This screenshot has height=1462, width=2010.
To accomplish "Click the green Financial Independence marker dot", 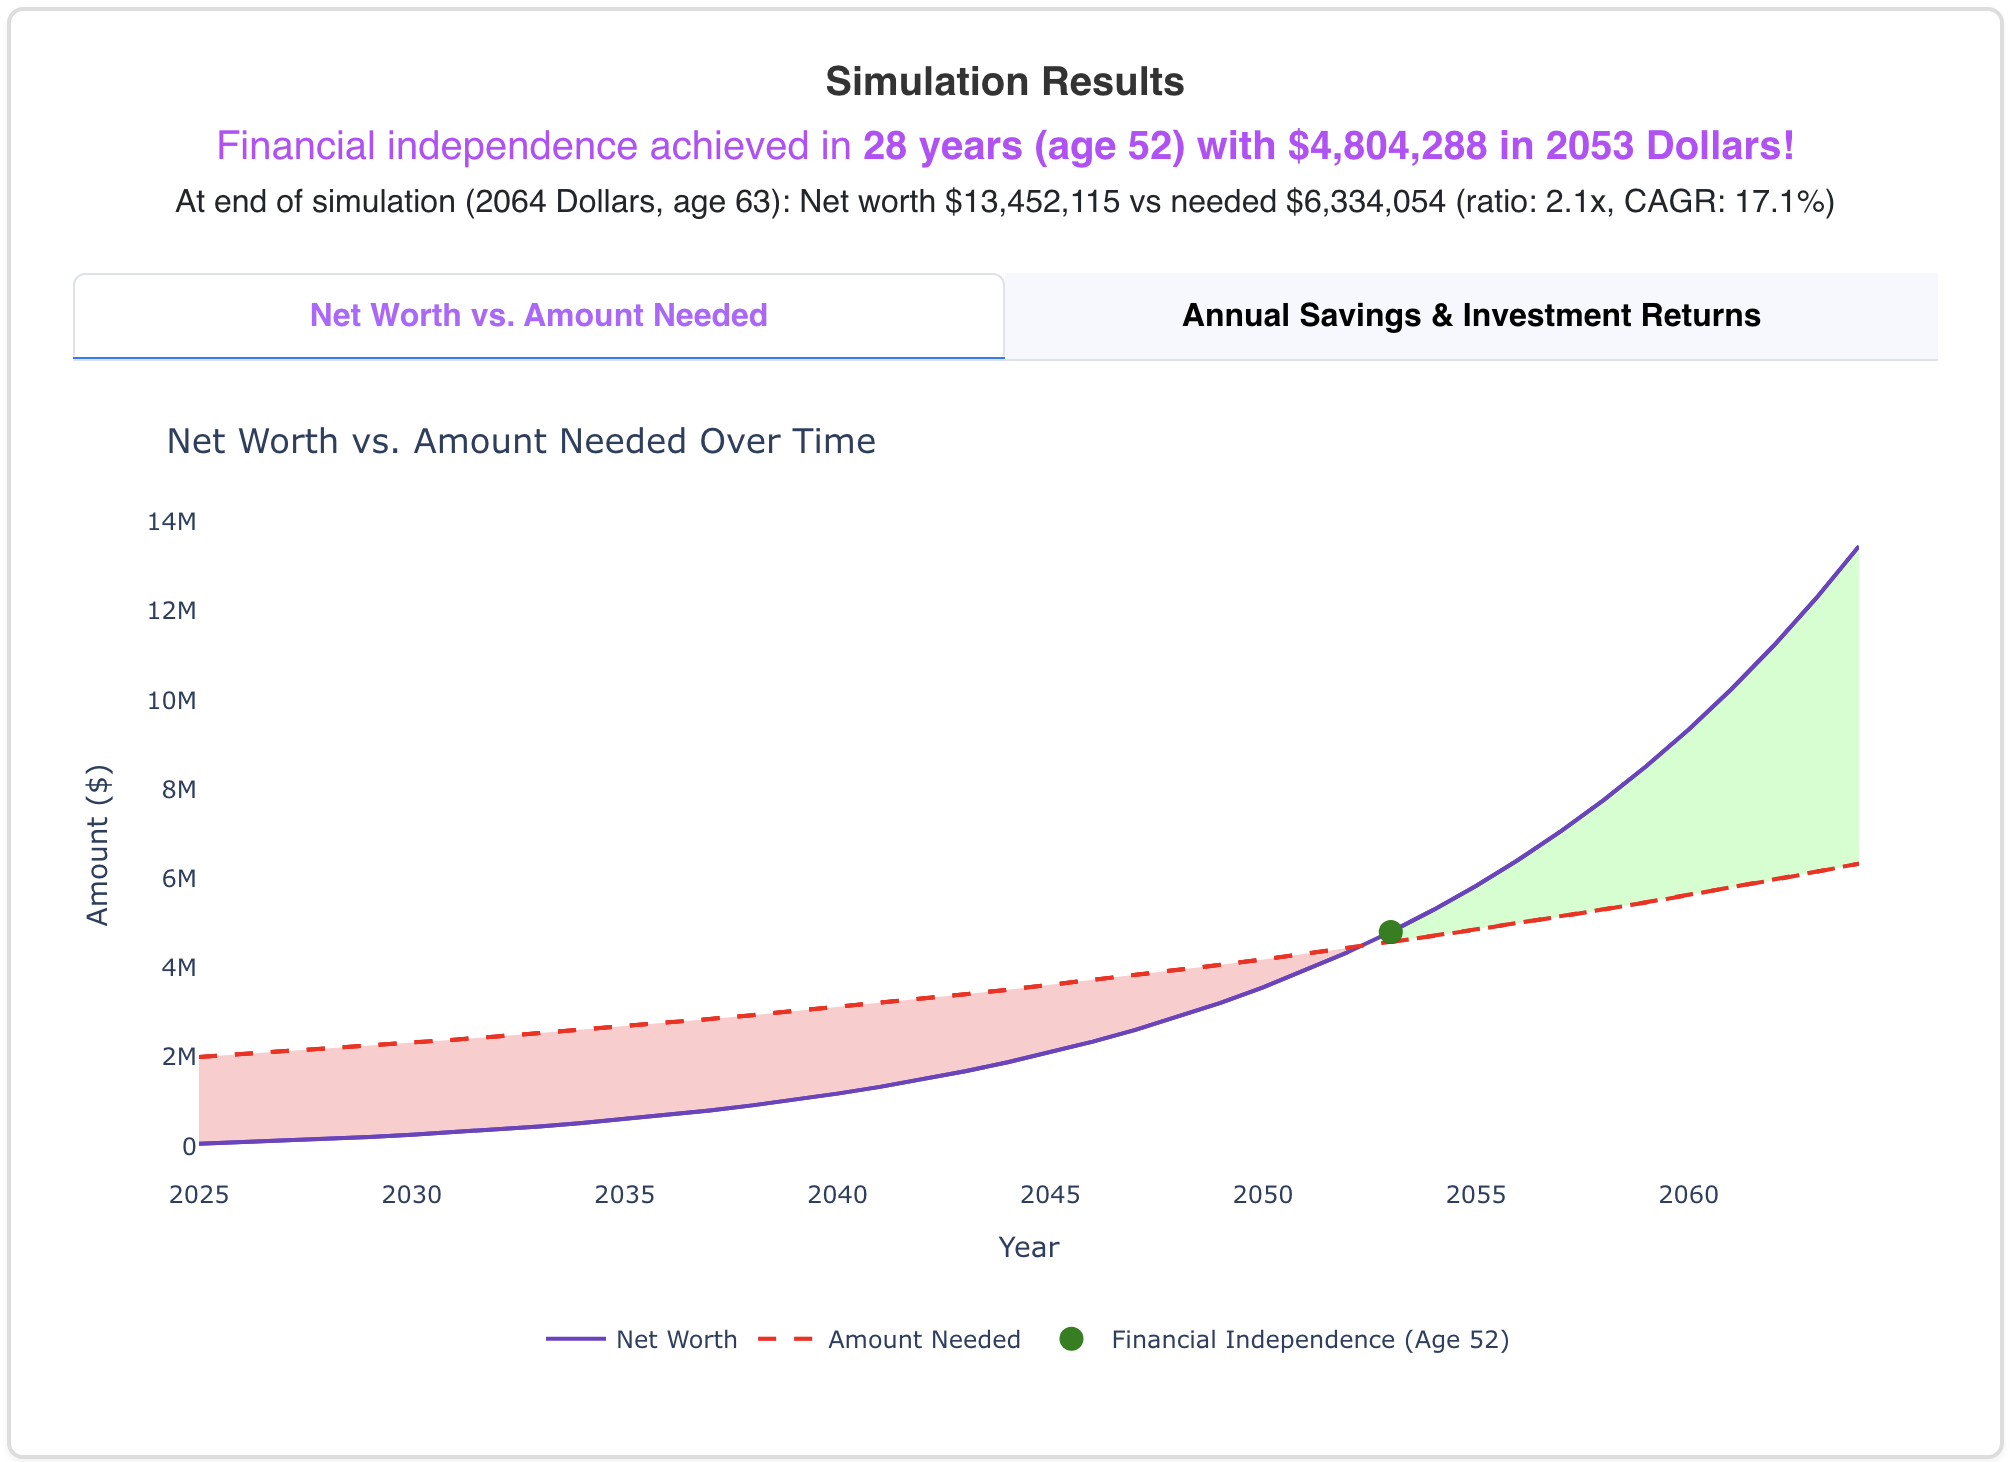I will tap(1390, 932).
